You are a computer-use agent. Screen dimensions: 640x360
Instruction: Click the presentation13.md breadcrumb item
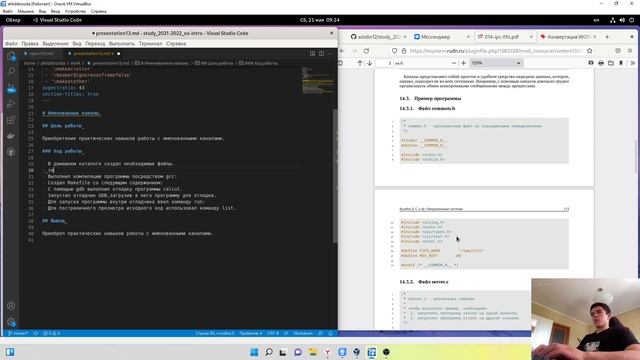(x=110, y=63)
